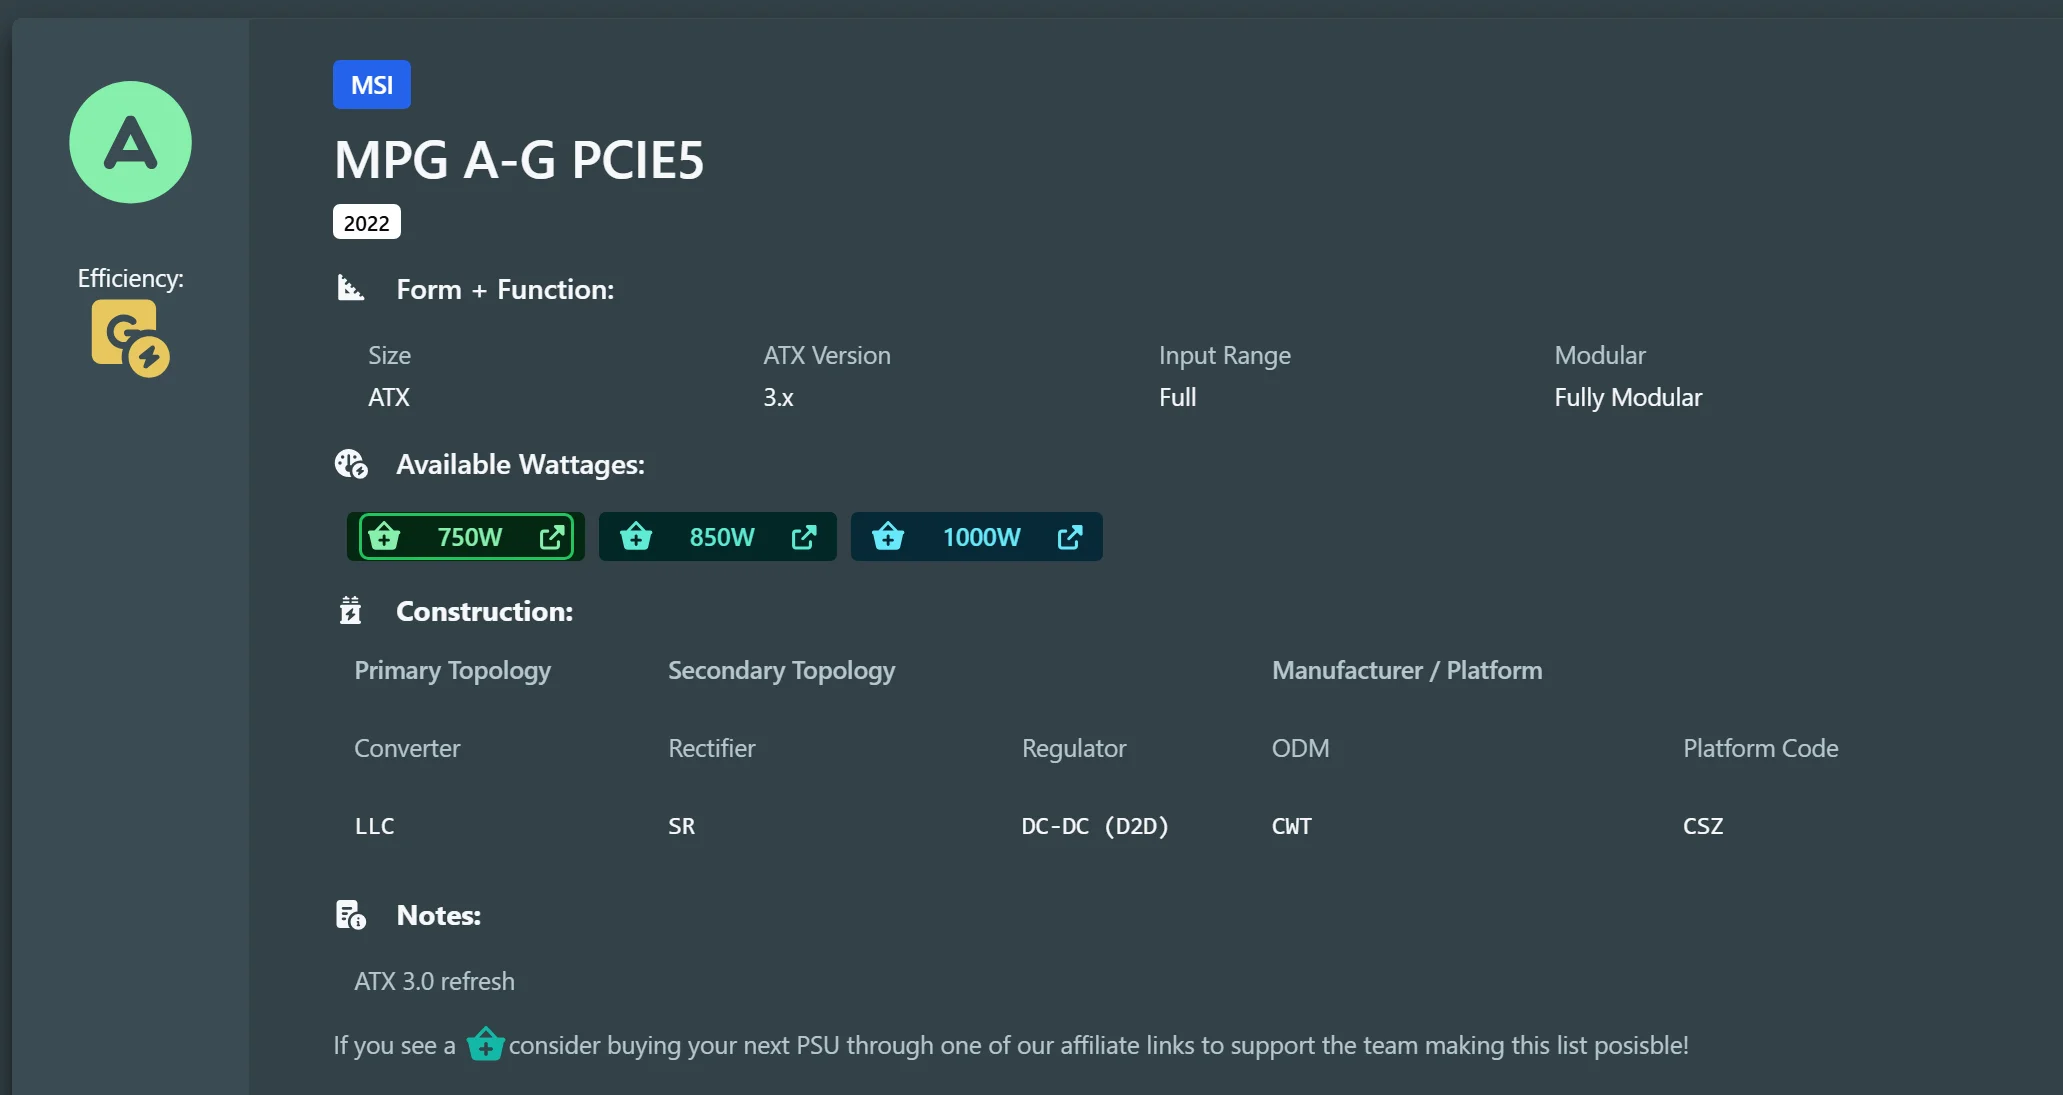Click the MSI brand tag
Image resolution: width=2063 pixels, height=1095 pixels.
click(372, 85)
